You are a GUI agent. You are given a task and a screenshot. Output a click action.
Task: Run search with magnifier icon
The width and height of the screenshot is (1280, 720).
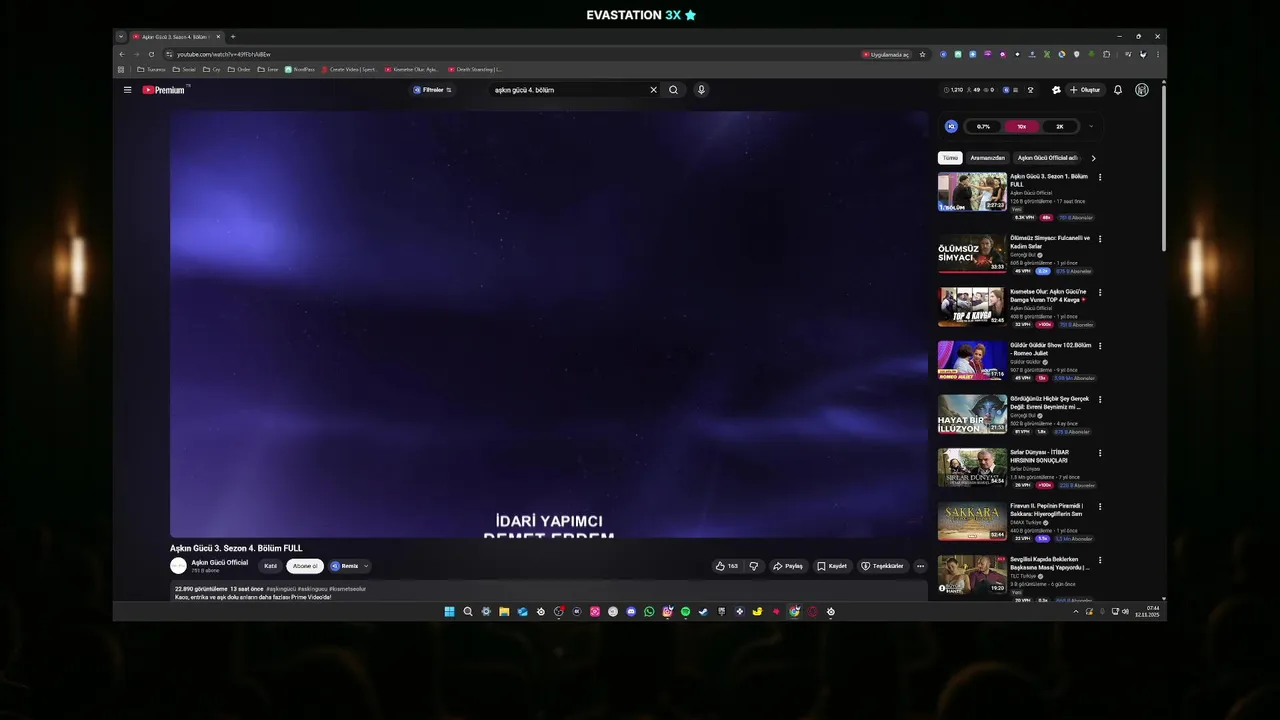673,90
